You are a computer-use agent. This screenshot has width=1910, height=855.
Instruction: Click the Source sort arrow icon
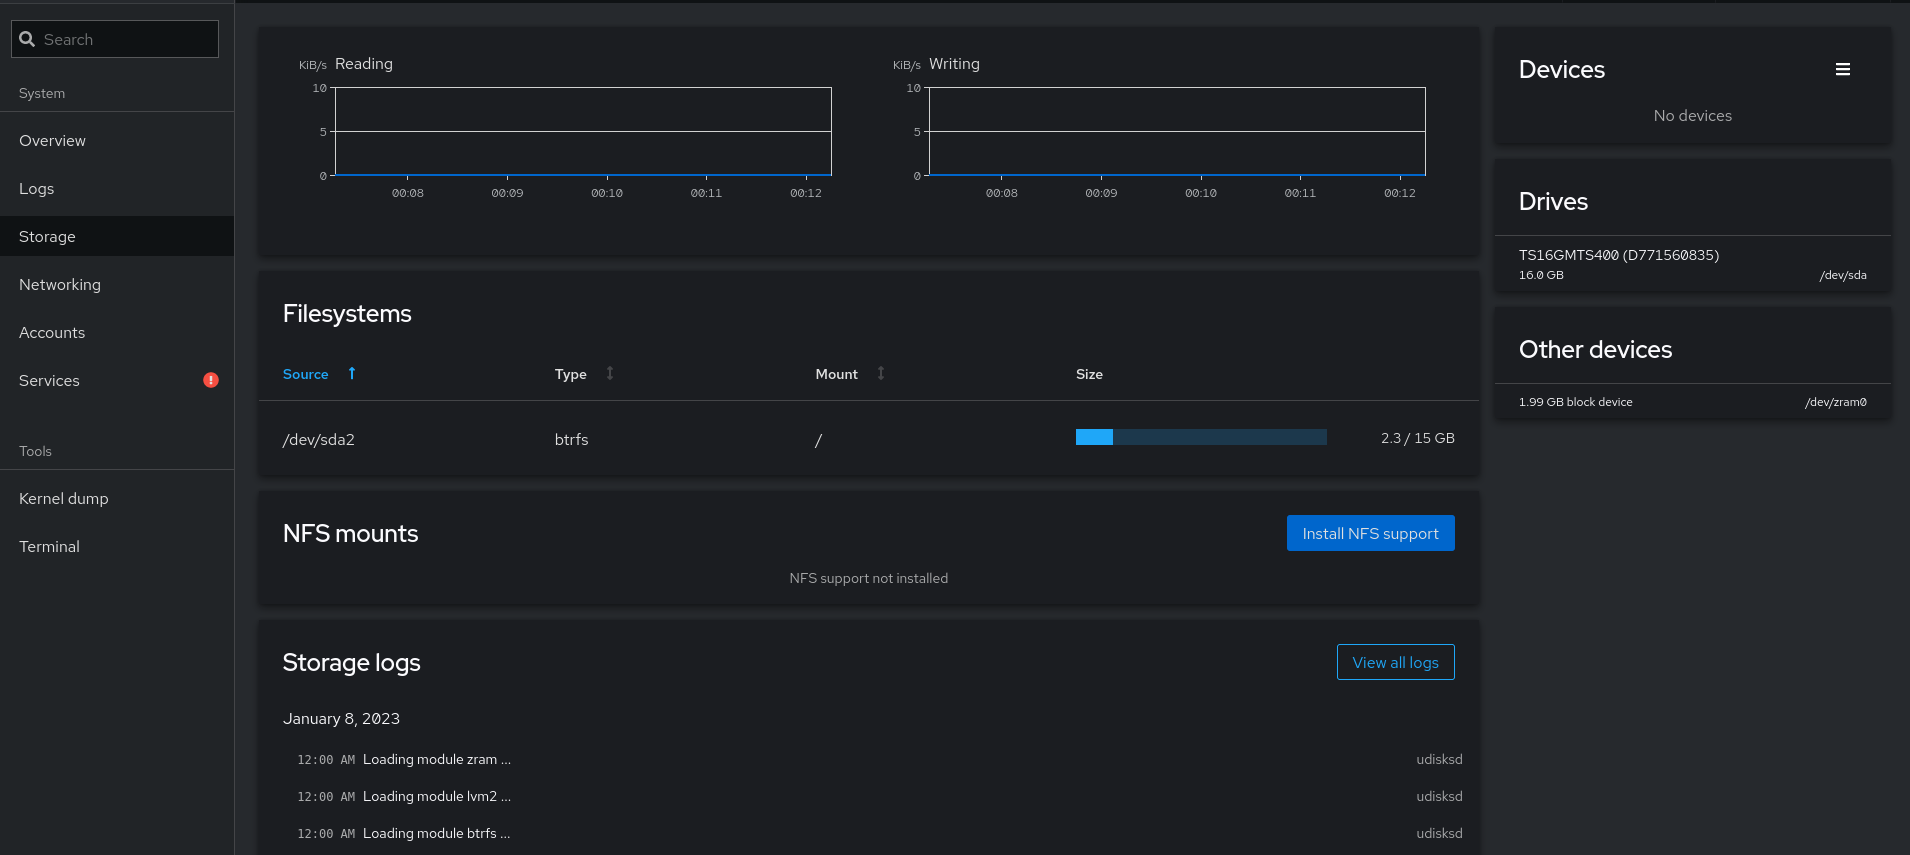(x=352, y=373)
